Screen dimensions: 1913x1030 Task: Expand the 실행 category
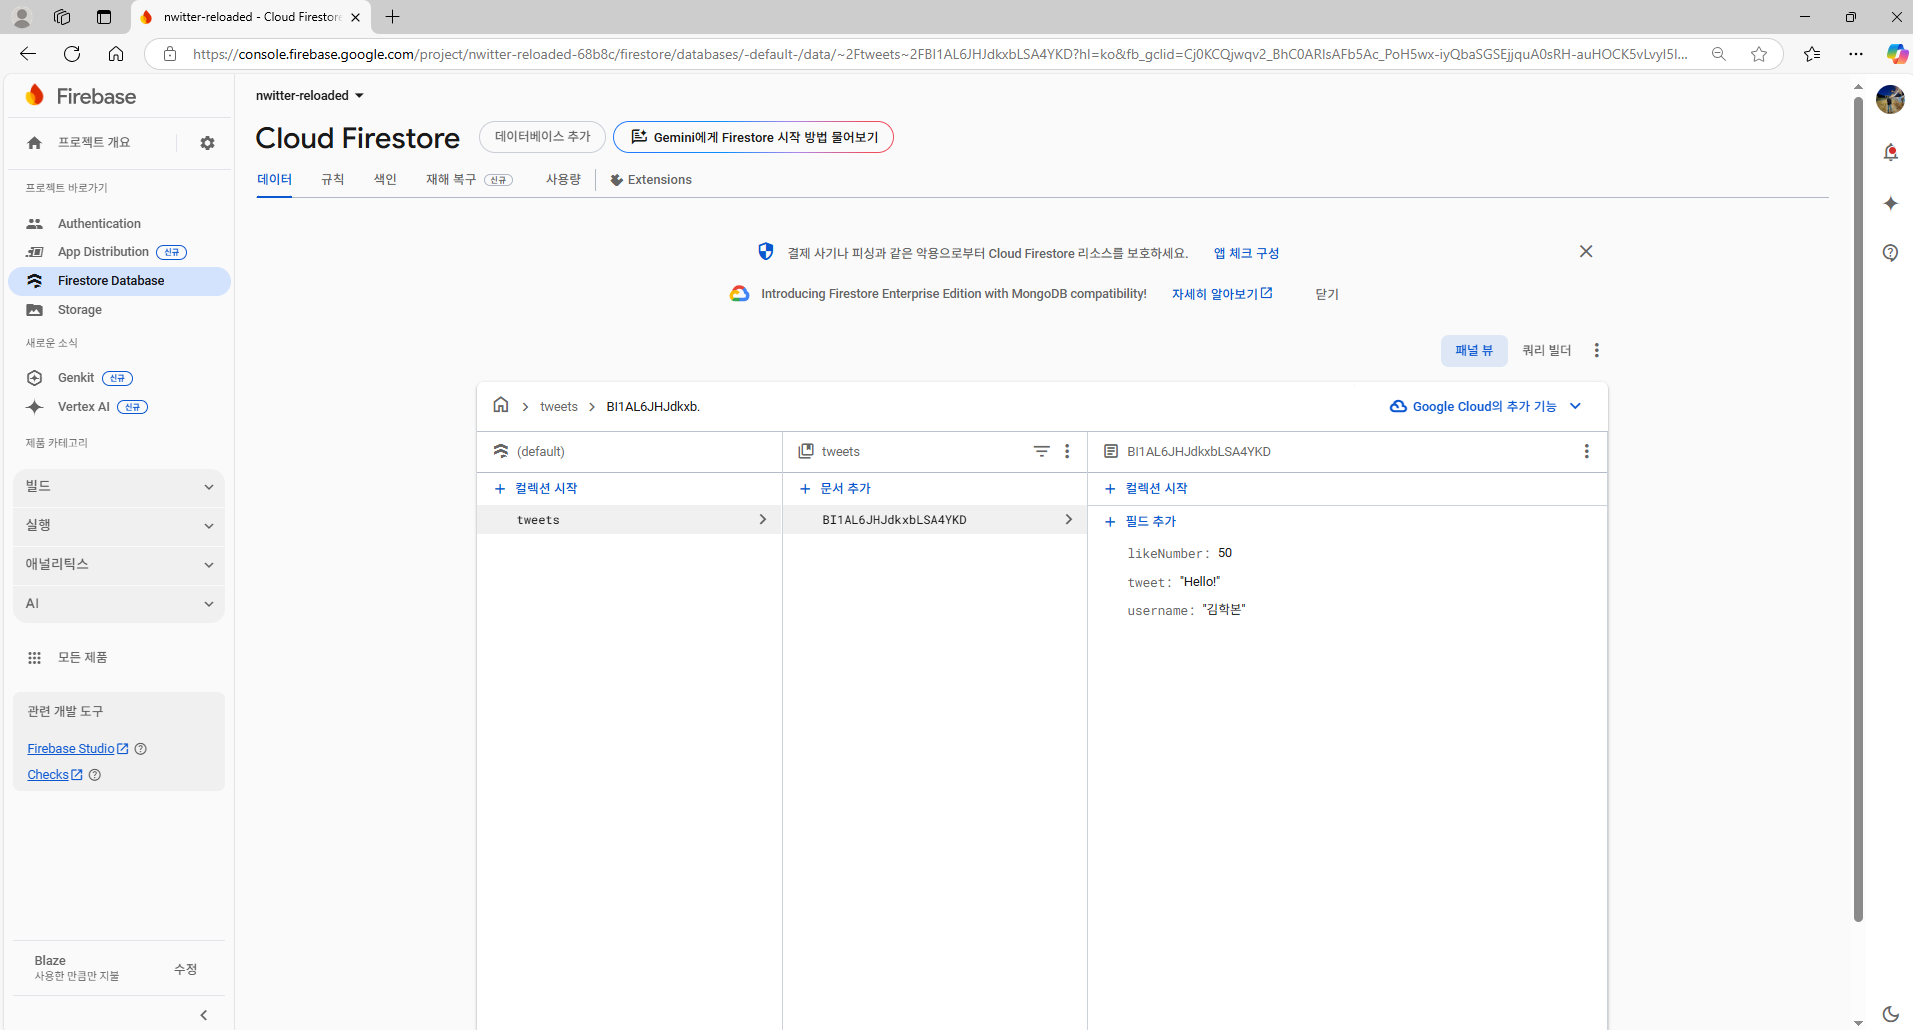click(119, 525)
